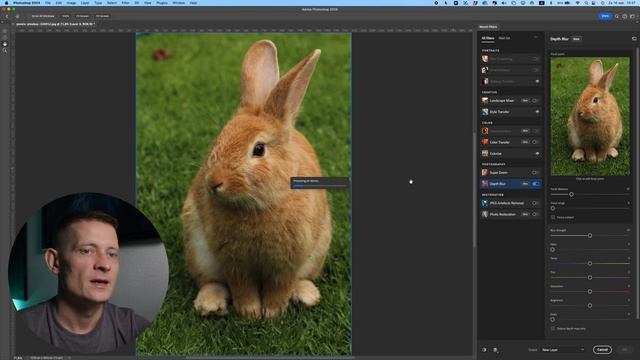
Task: Click the Cancel button
Action: [x=602, y=350]
